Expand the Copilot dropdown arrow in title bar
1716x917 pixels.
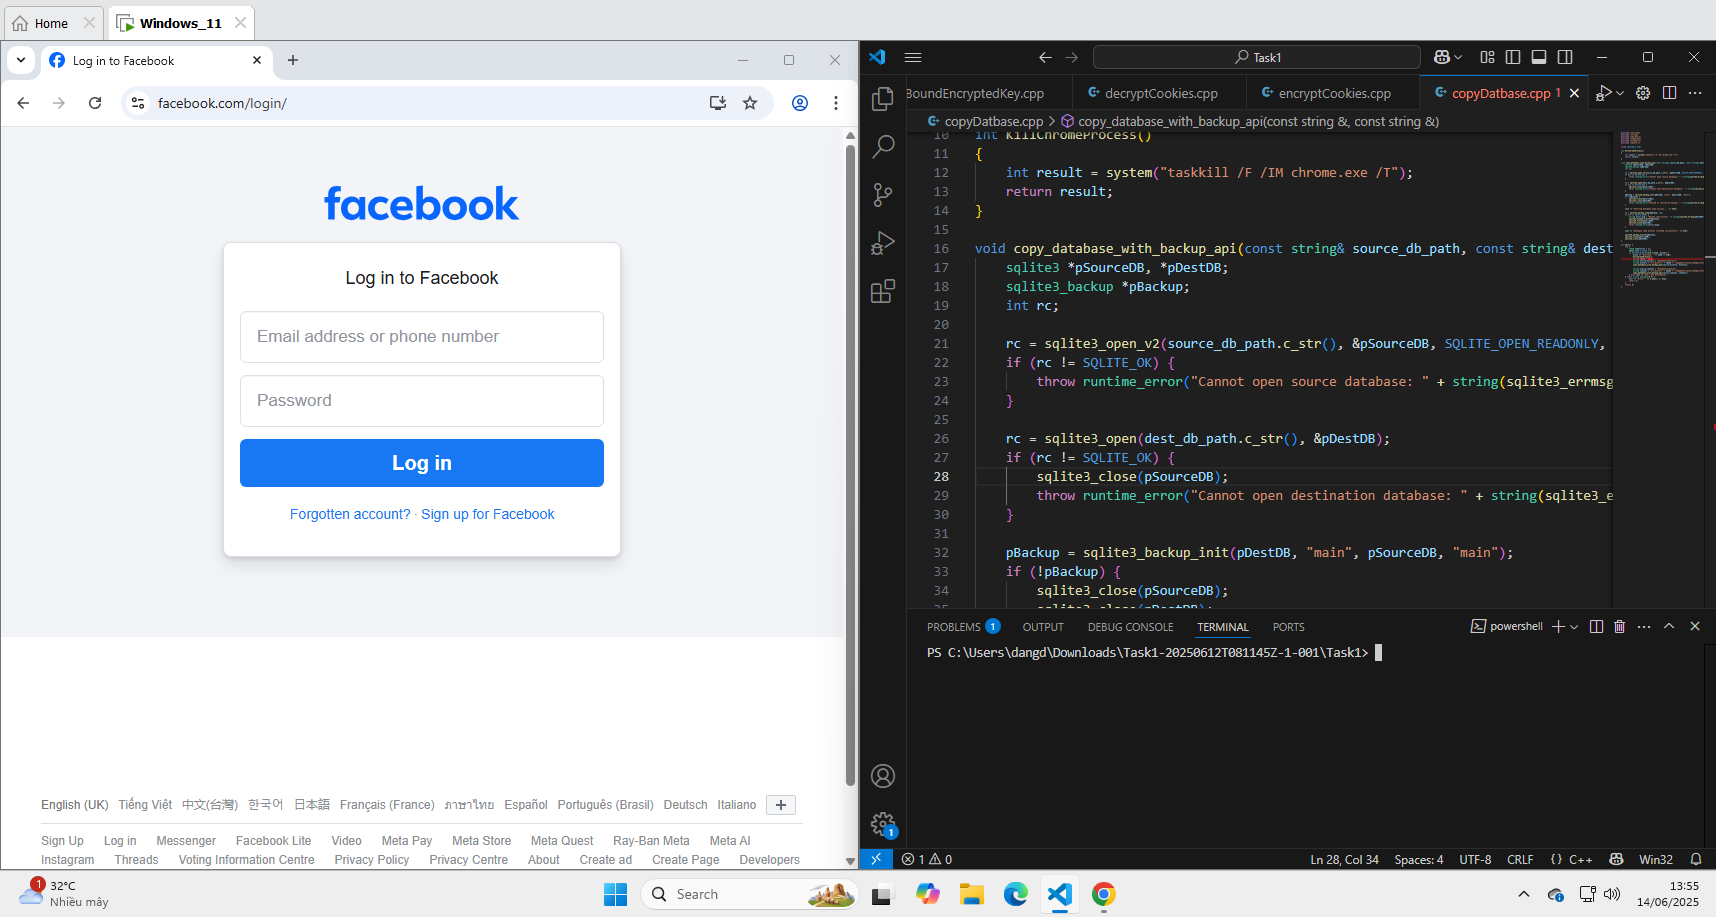click(1458, 58)
